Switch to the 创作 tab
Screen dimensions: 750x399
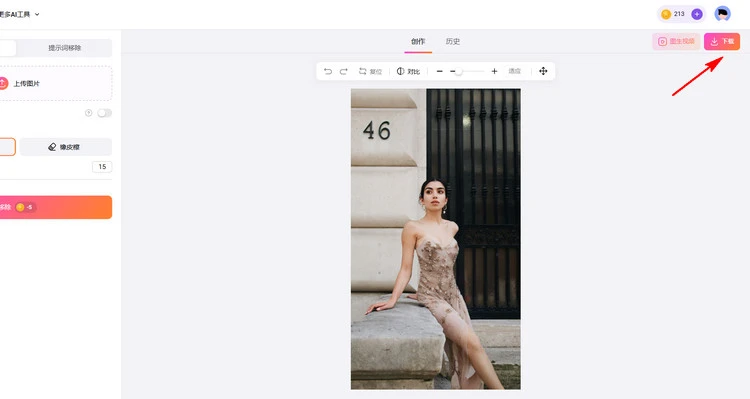[418, 42]
